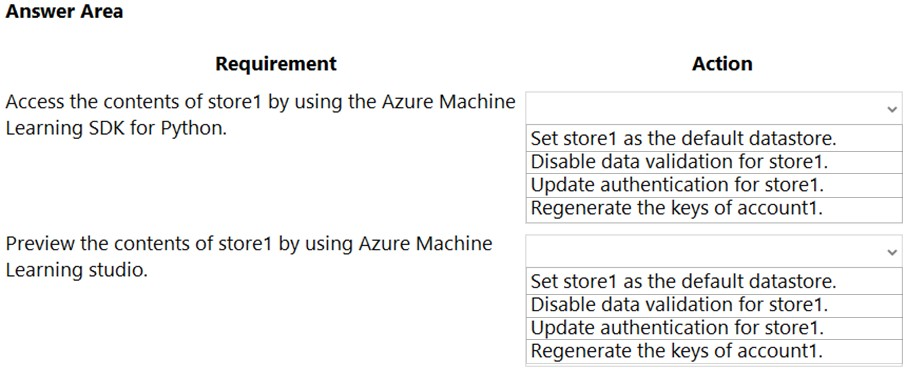This screenshot has height=370, width=906.
Task: Click the 'Action' column header
Action: [x=722, y=64]
